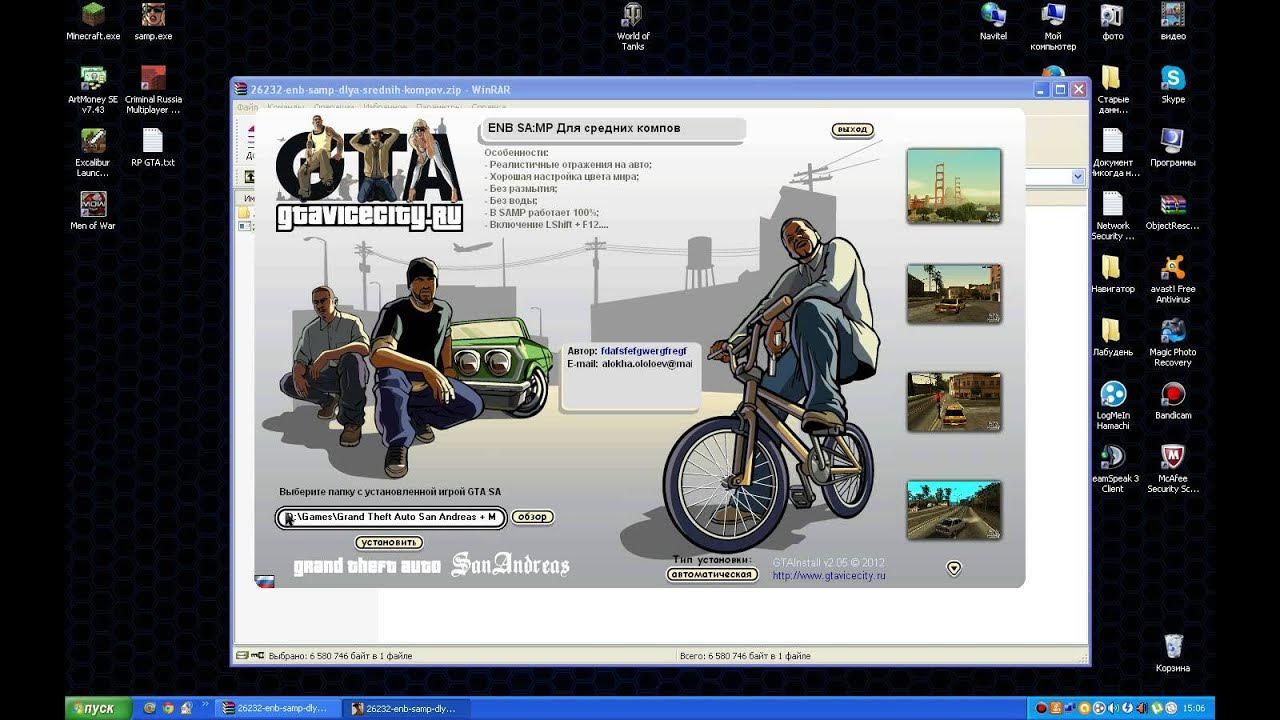Click the taskbar clock showing 15:06
This screenshot has width=1280, height=720.
1196,708
